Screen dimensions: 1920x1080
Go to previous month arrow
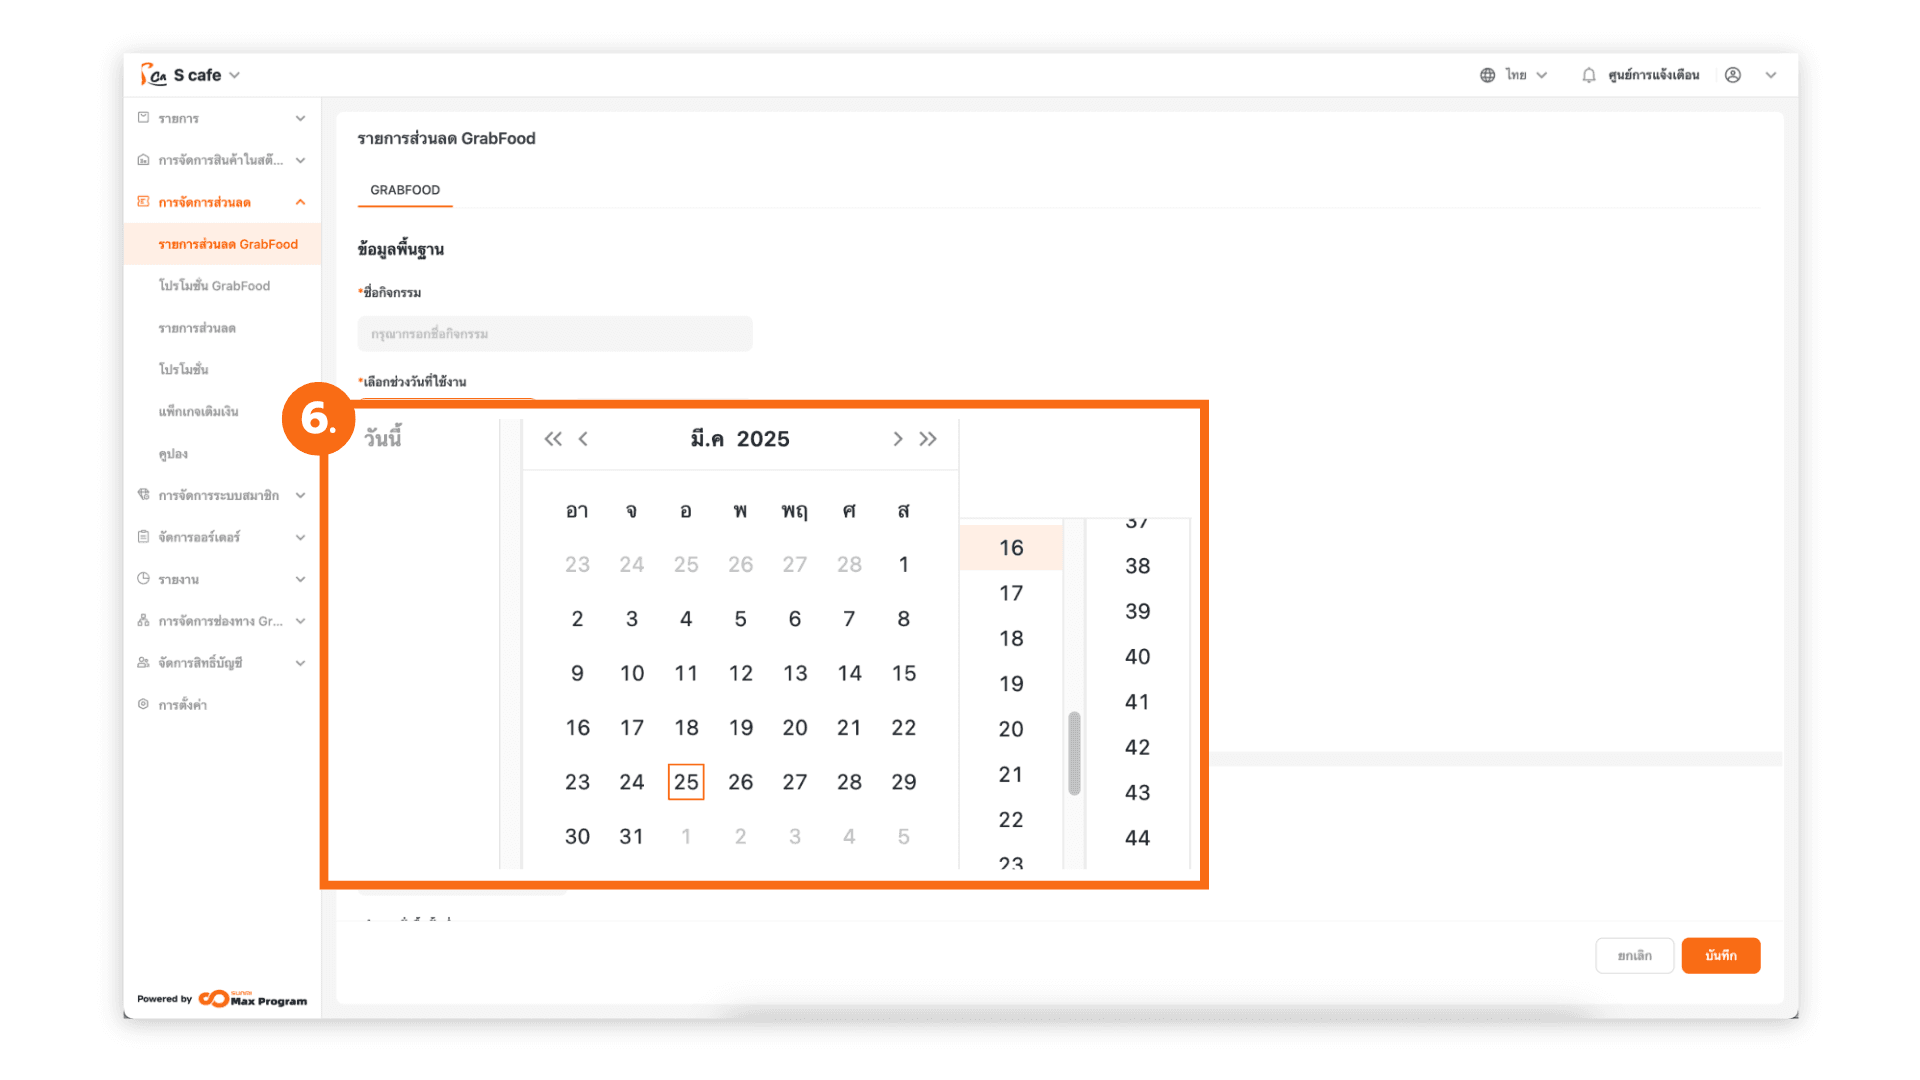click(x=583, y=439)
